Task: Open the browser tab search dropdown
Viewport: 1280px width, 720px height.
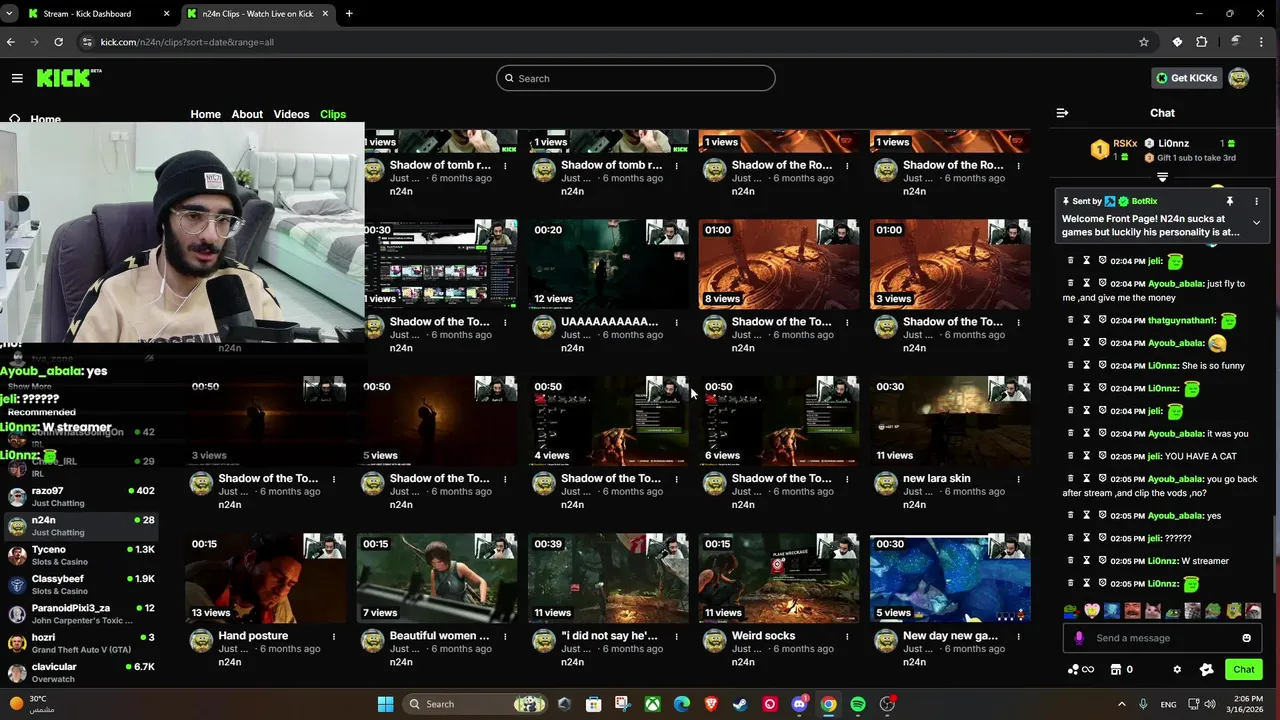Action: click(x=9, y=14)
